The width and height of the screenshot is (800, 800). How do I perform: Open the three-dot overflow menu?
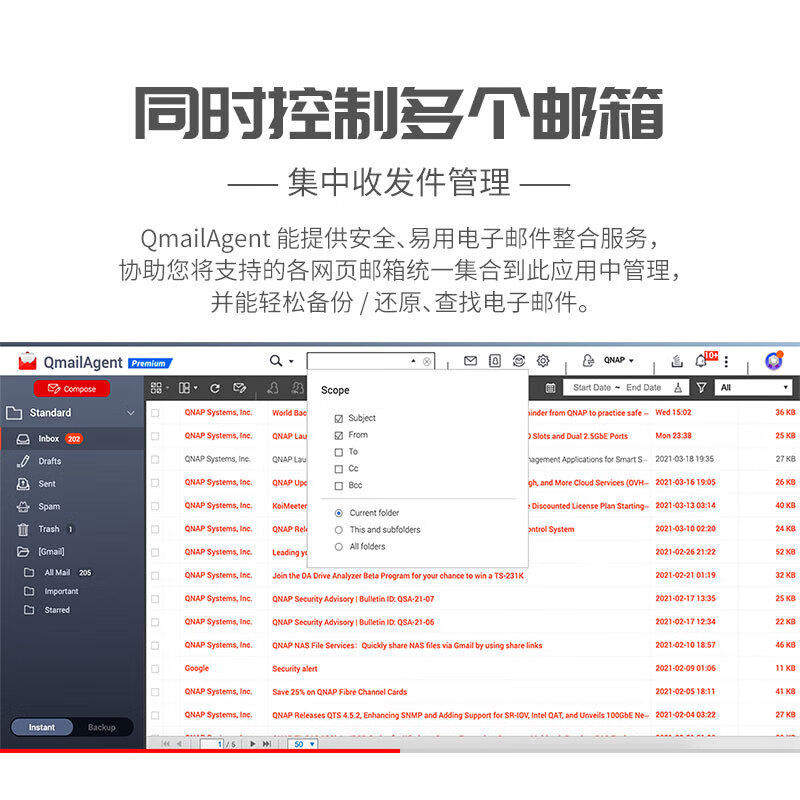point(726,359)
